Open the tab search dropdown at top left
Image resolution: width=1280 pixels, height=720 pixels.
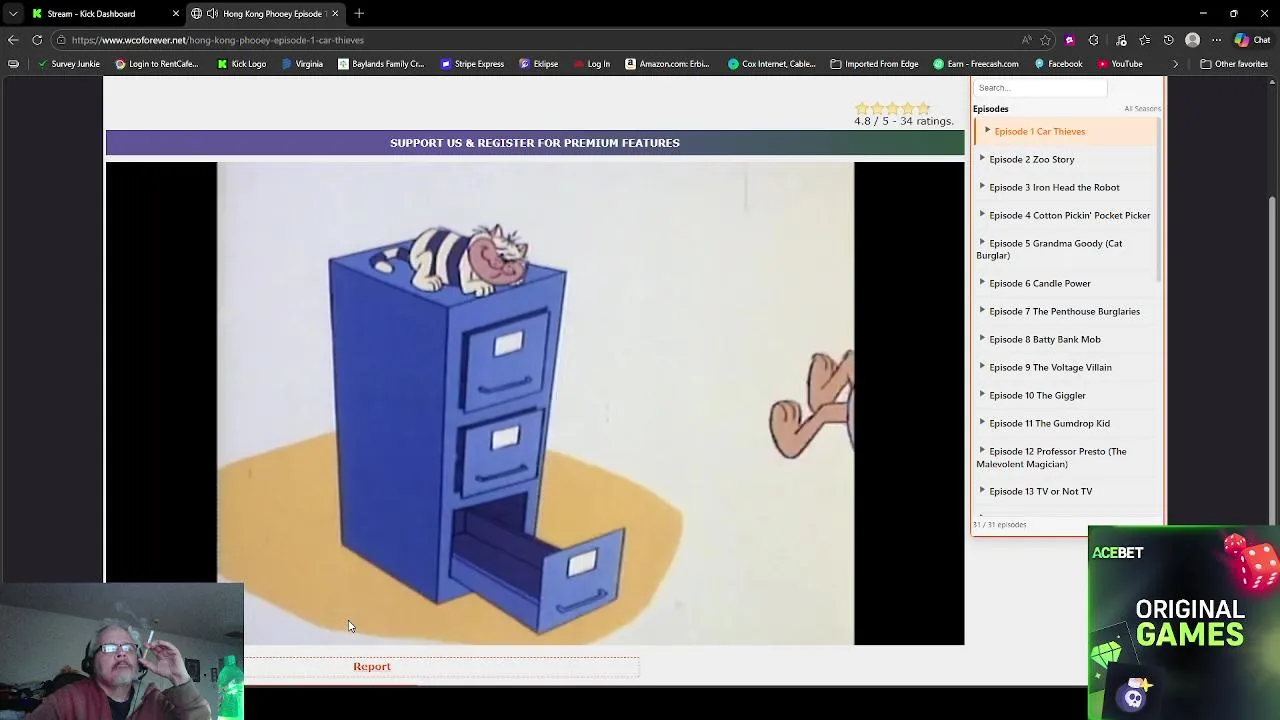tap(13, 13)
